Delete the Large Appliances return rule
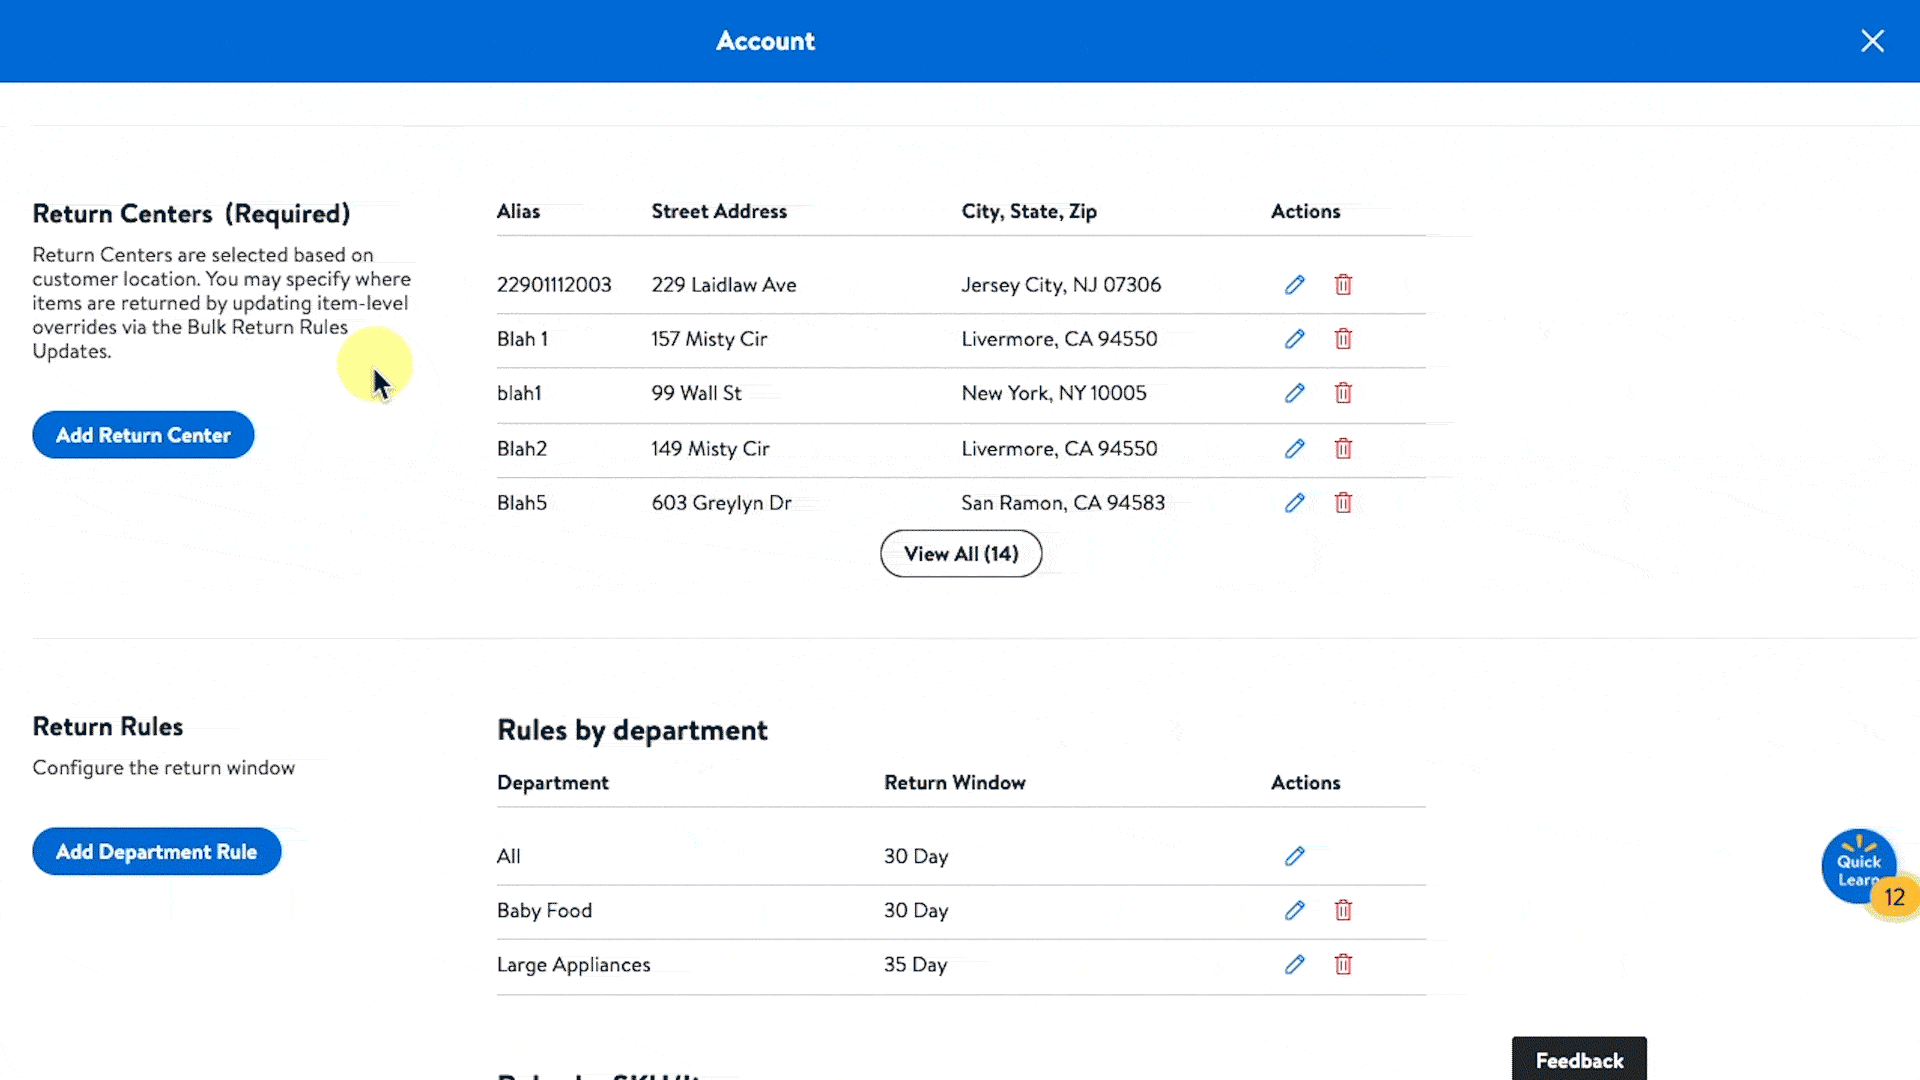This screenshot has width=1920, height=1080. 1343,964
